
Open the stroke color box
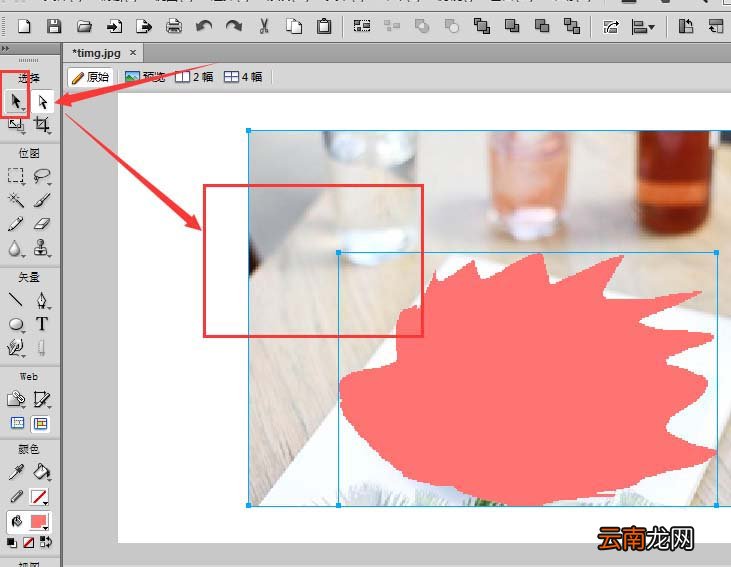pos(39,497)
